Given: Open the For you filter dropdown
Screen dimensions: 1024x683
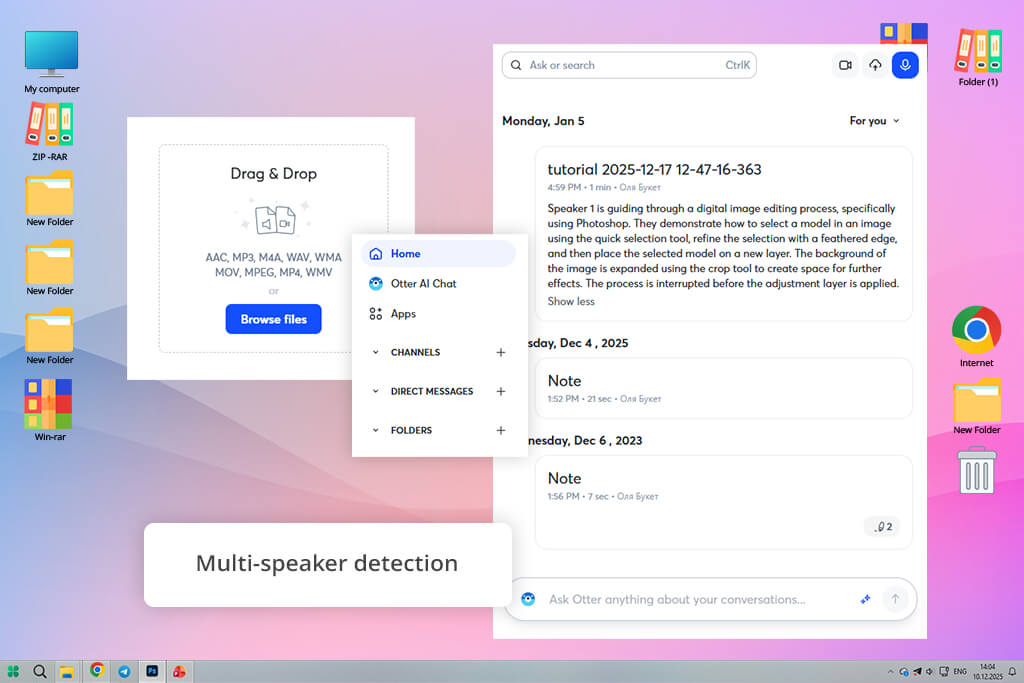Looking at the screenshot, I should pyautogui.click(x=874, y=121).
